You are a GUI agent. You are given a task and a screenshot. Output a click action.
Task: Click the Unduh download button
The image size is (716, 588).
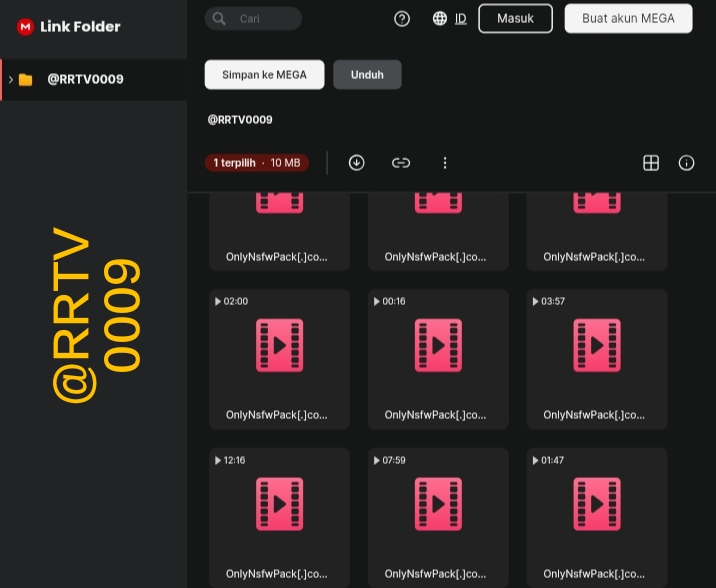[x=367, y=75]
